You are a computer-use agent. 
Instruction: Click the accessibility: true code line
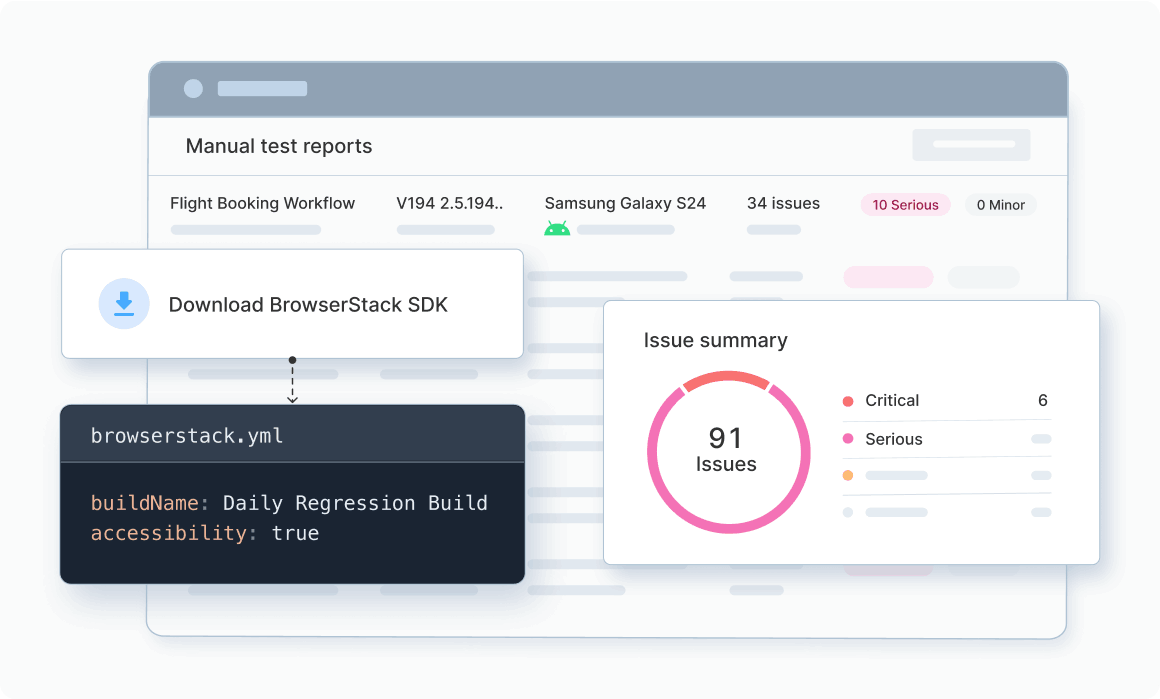tap(205, 533)
